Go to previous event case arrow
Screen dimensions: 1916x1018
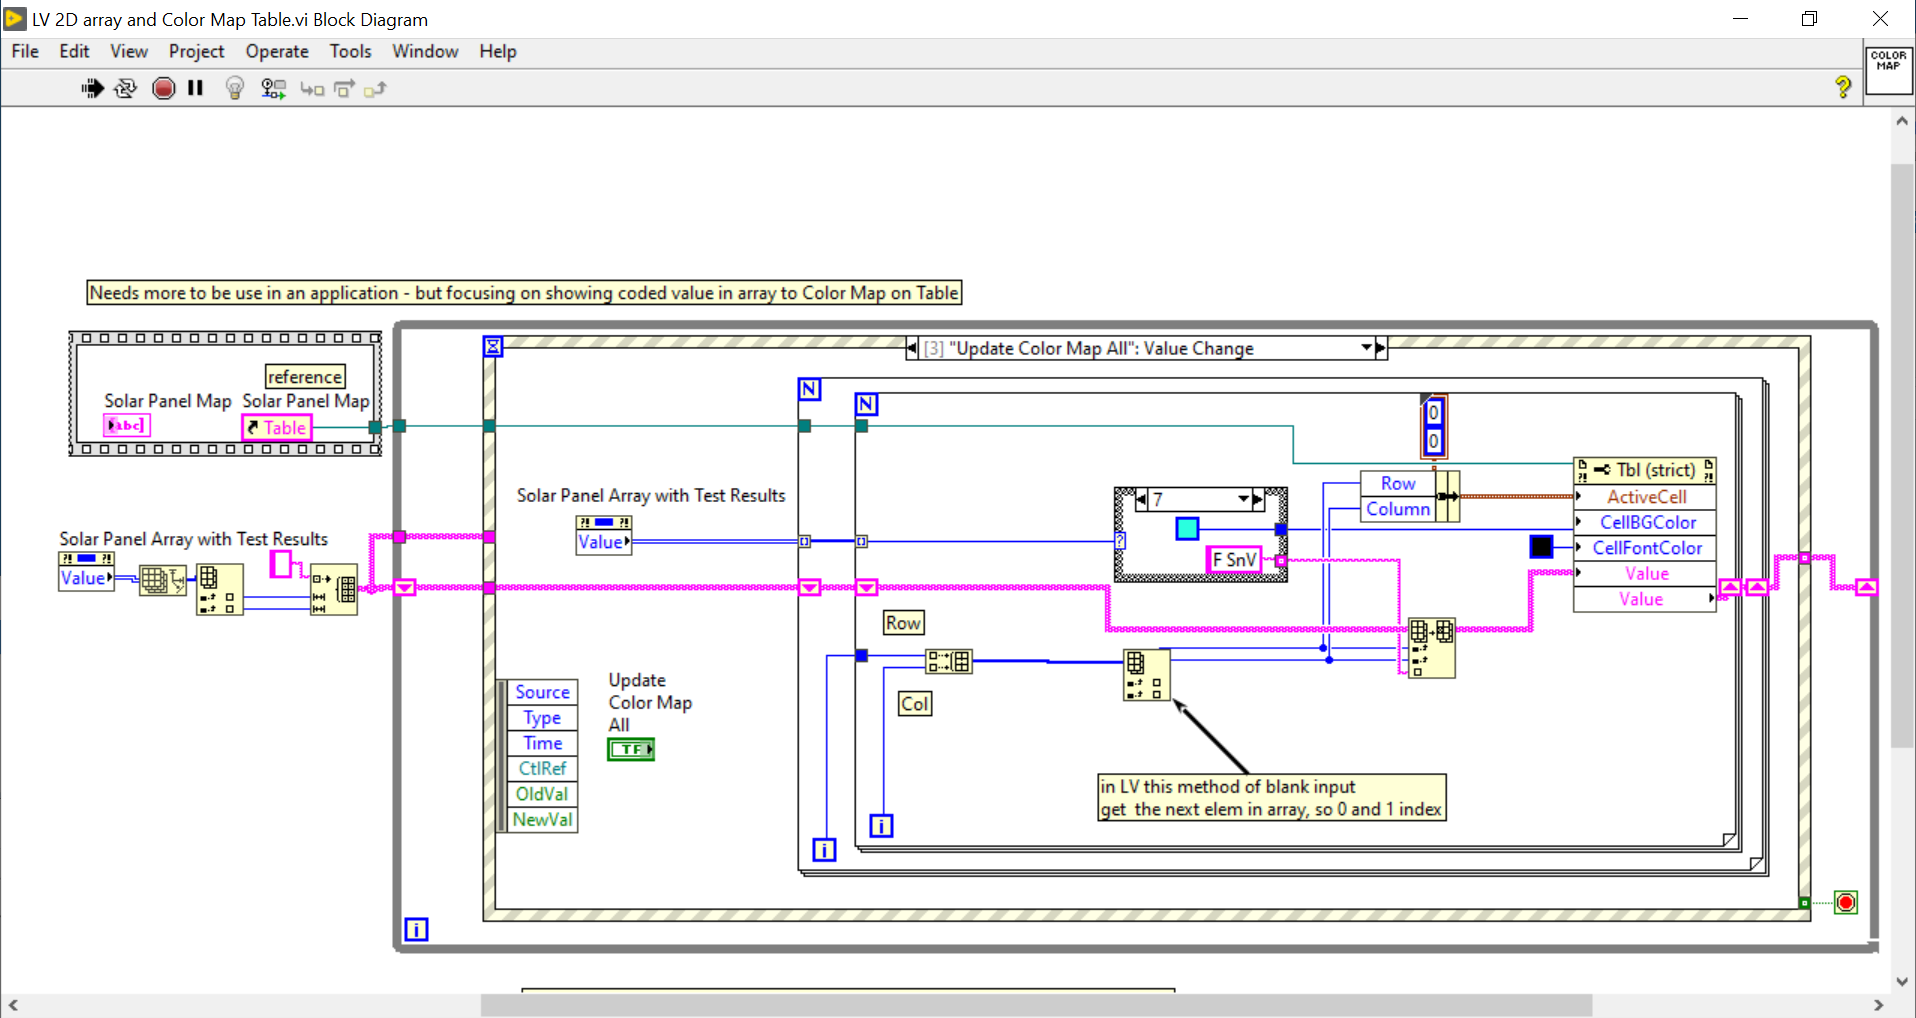(x=912, y=348)
